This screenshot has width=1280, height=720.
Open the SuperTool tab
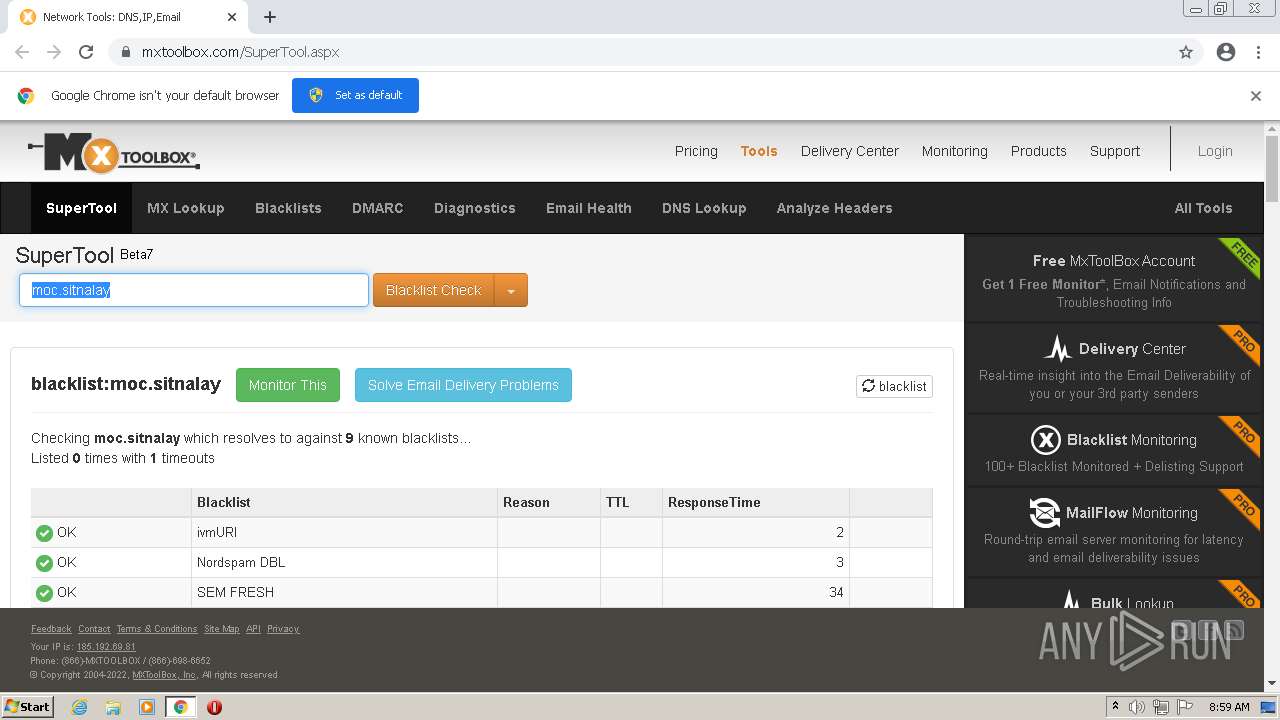click(81, 208)
